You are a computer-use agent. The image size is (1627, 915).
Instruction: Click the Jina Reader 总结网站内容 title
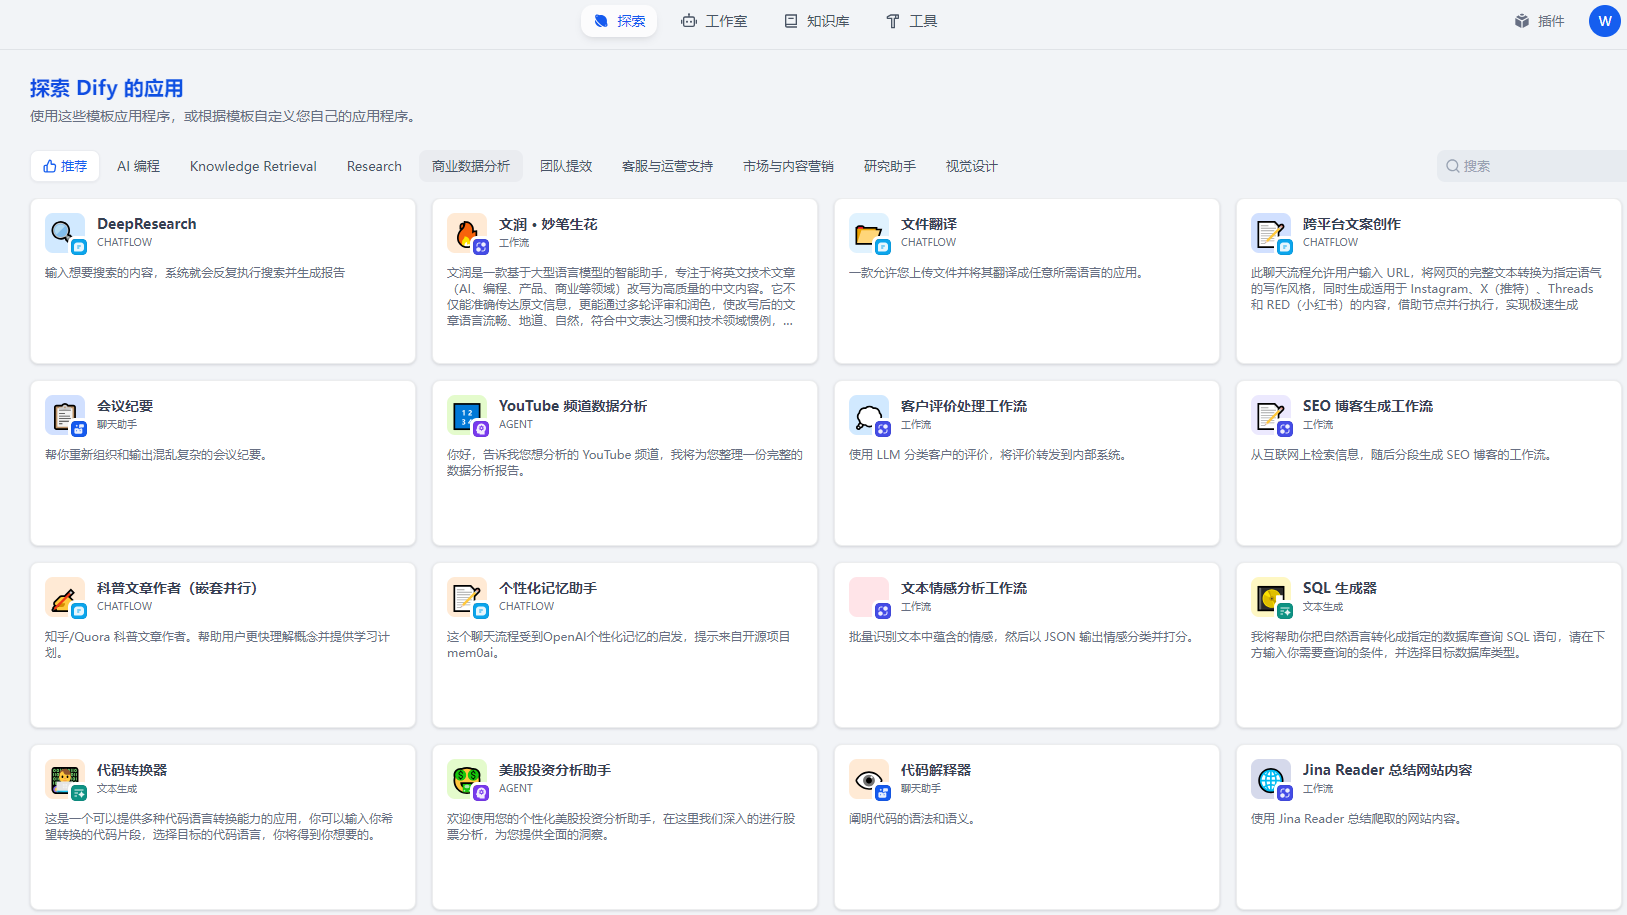[1388, 770]
